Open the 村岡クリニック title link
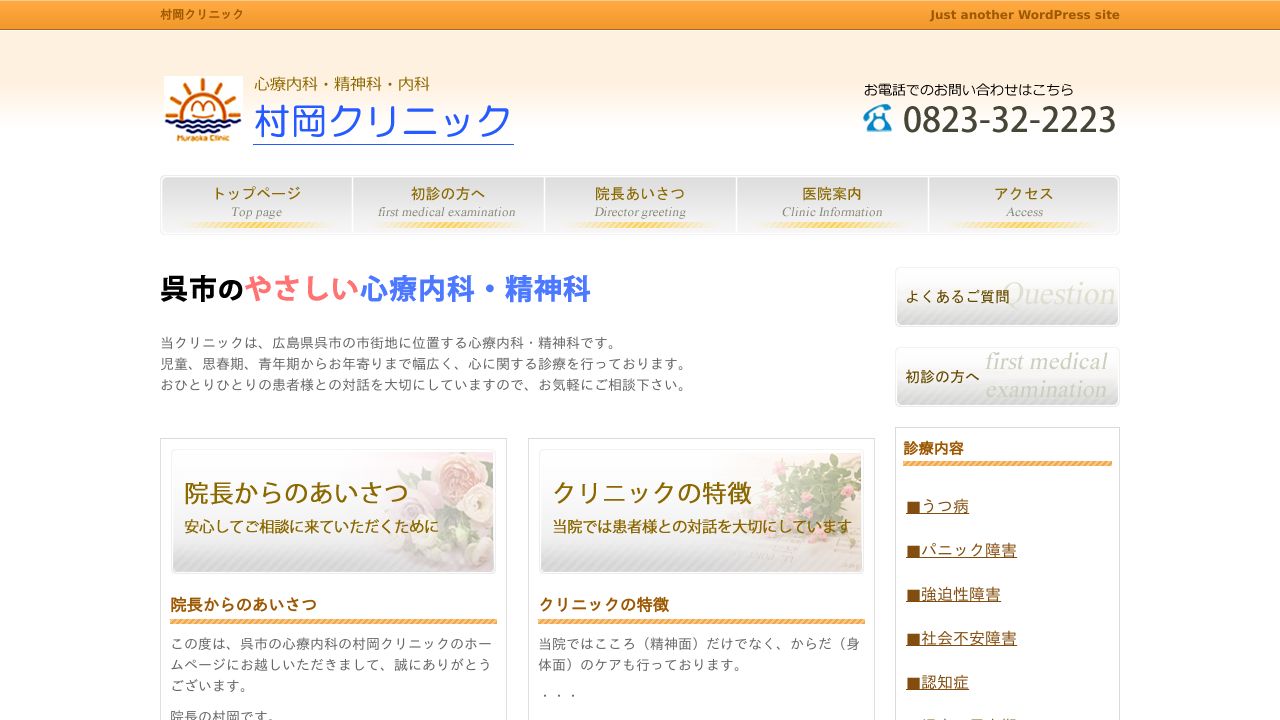This screenshot has height=720, width=1280. click(x=383, y=122)
